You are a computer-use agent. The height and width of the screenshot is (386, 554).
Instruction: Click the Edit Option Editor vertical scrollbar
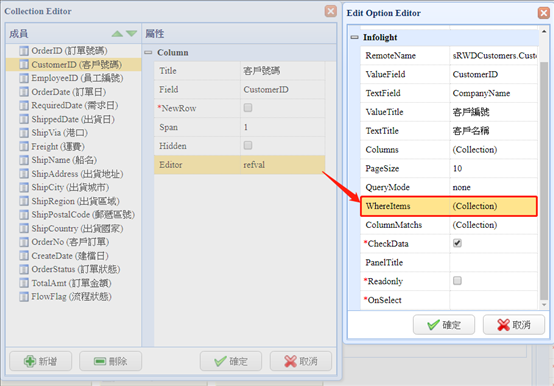tap(544, 168)
